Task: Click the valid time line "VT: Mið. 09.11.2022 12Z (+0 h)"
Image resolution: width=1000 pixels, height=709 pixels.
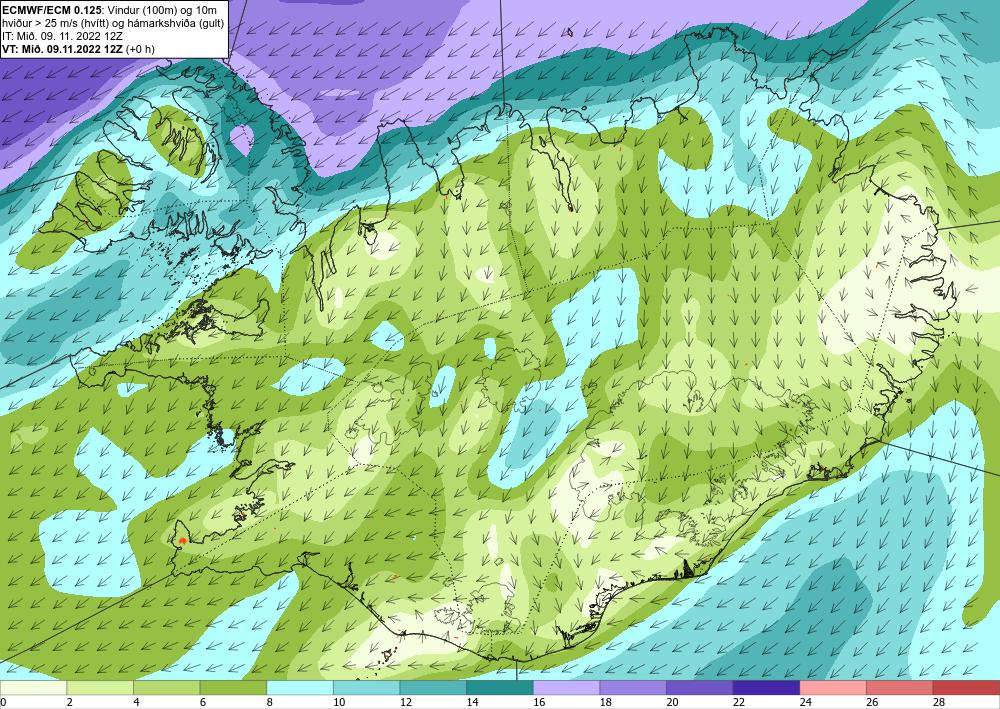Action: (78, 48)
